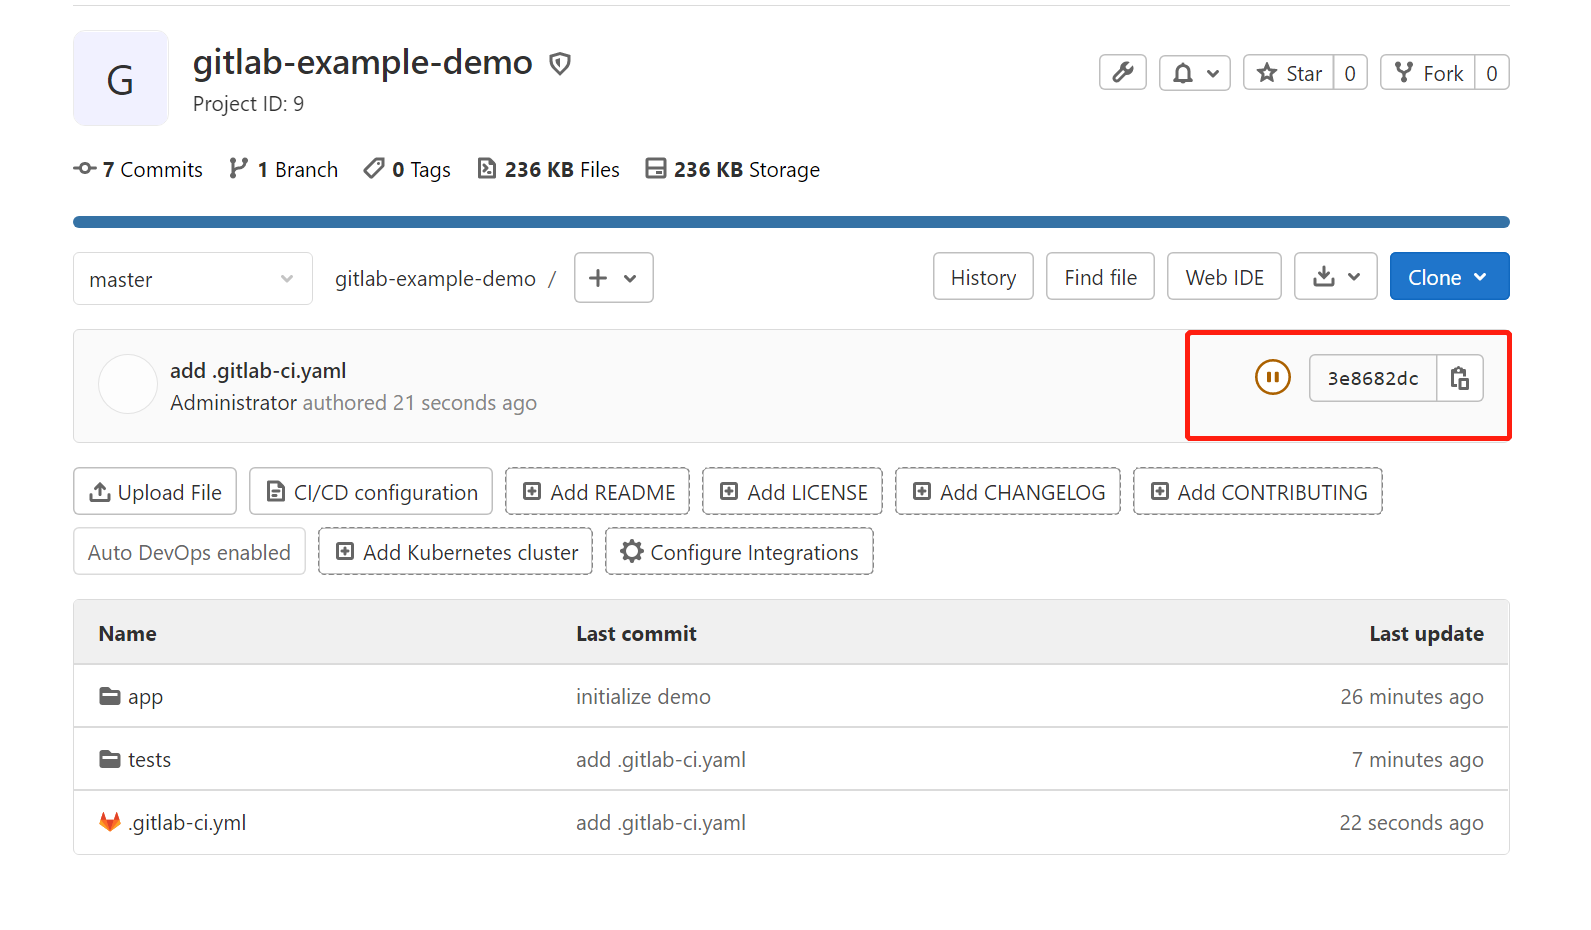Click the 22 seconds ago timestamp
Screen dimensions: 1591x930
click(x=1412, y=823)
